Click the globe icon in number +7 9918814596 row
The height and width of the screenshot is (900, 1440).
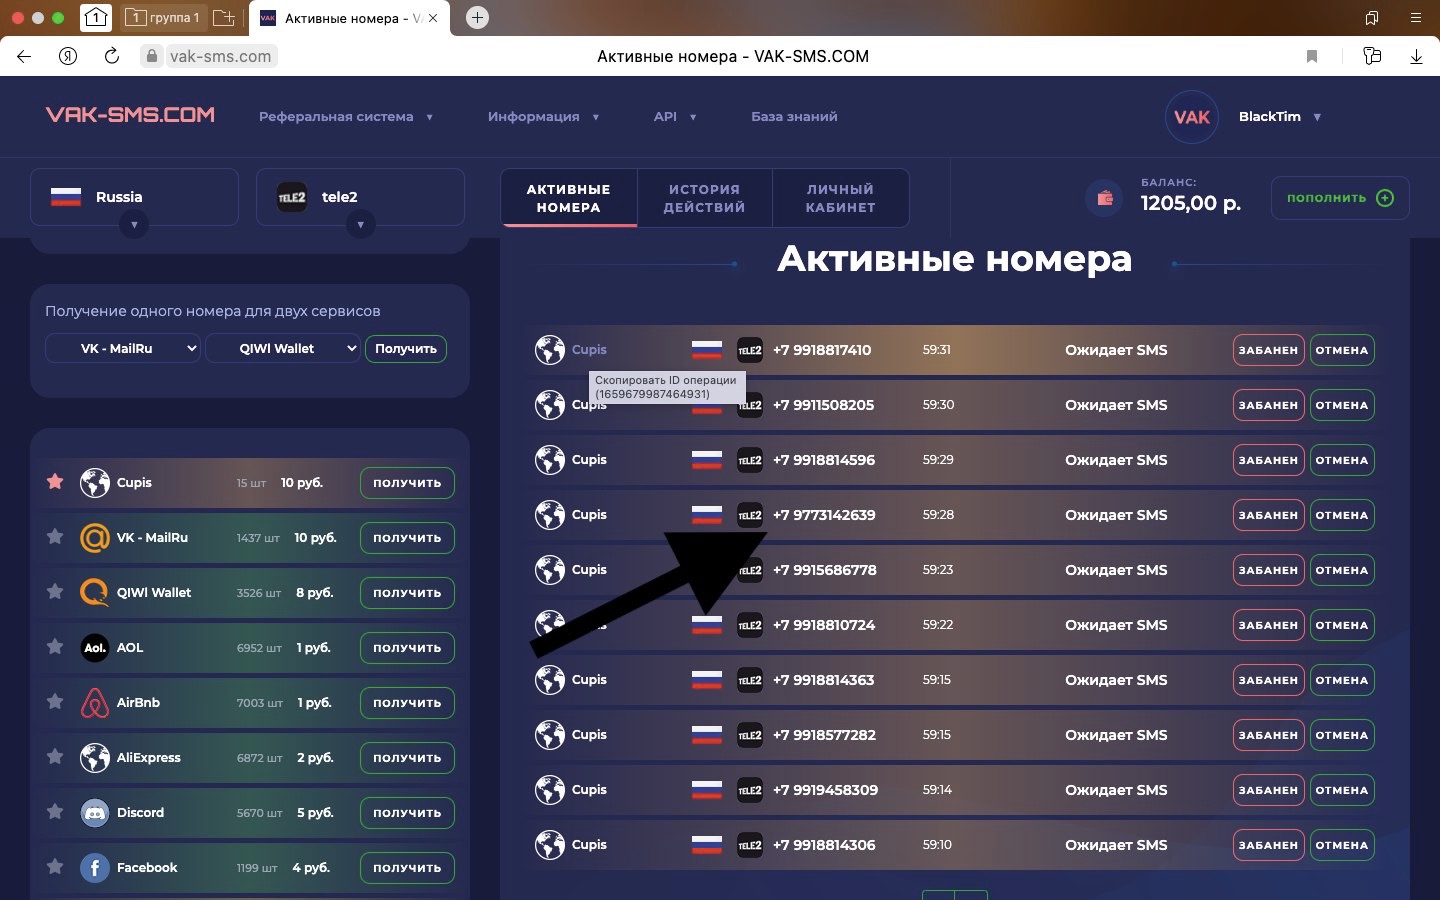pos(550,460)
